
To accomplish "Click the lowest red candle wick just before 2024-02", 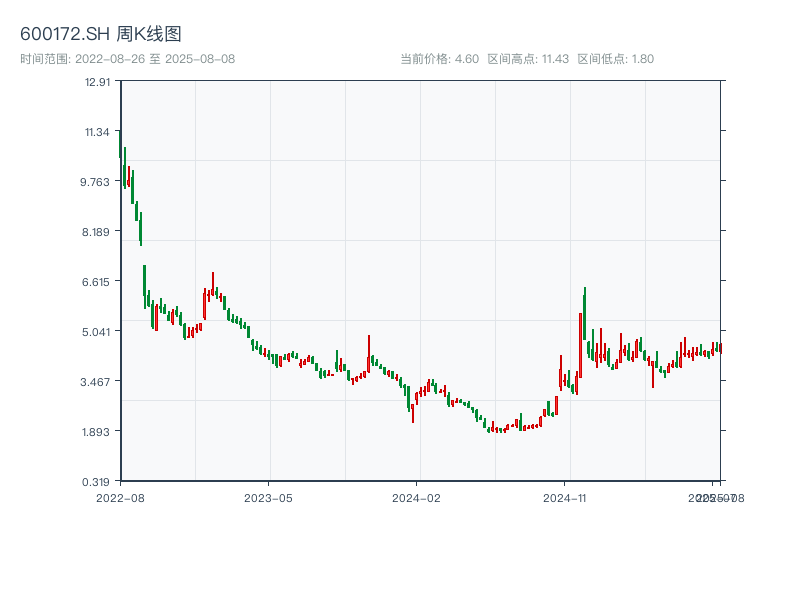I will point(413,412).
